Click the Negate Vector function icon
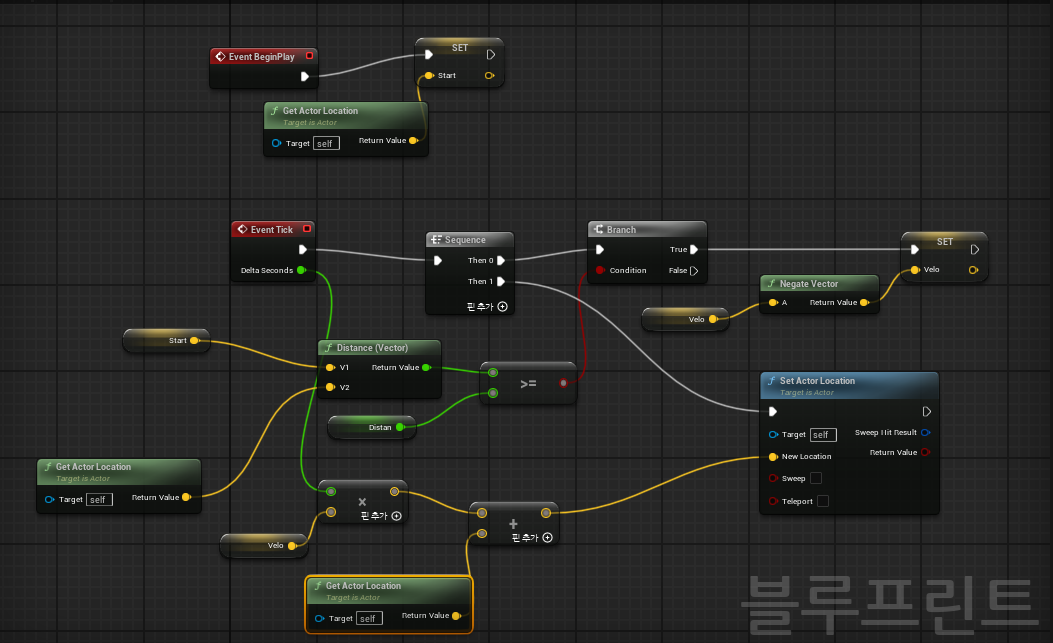Image resolution: width=1053 pixels, height=643 pixels. click(x=772, y=284)
